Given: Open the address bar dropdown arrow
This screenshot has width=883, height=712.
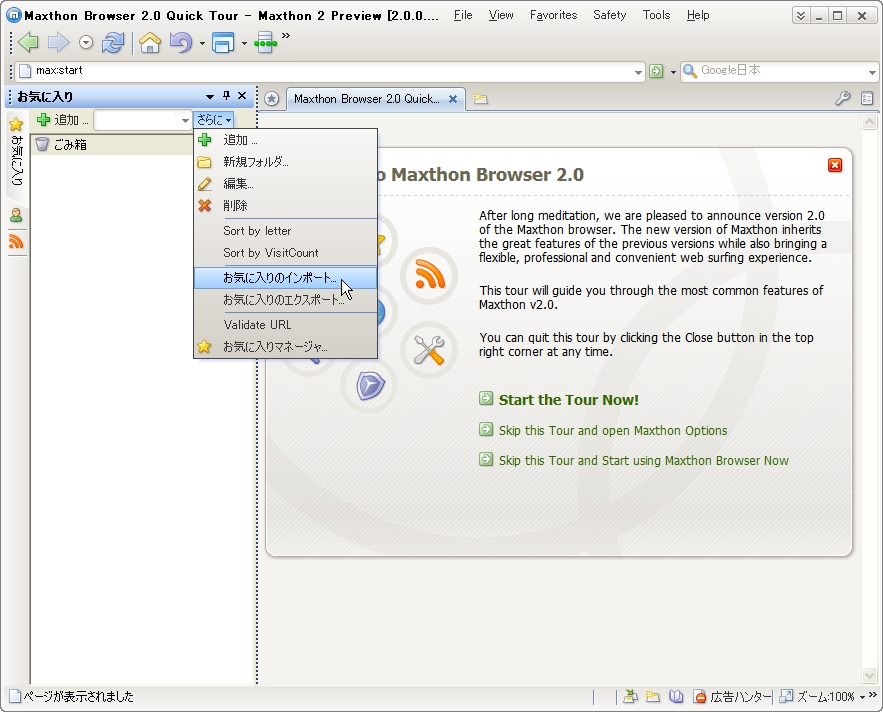Looking at the screenshot, I should [x=637, y=72].
